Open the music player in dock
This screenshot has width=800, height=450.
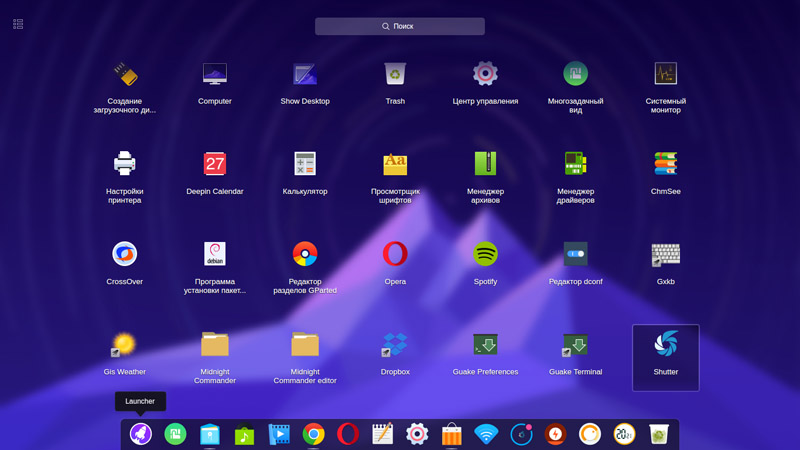pos(244,434)
